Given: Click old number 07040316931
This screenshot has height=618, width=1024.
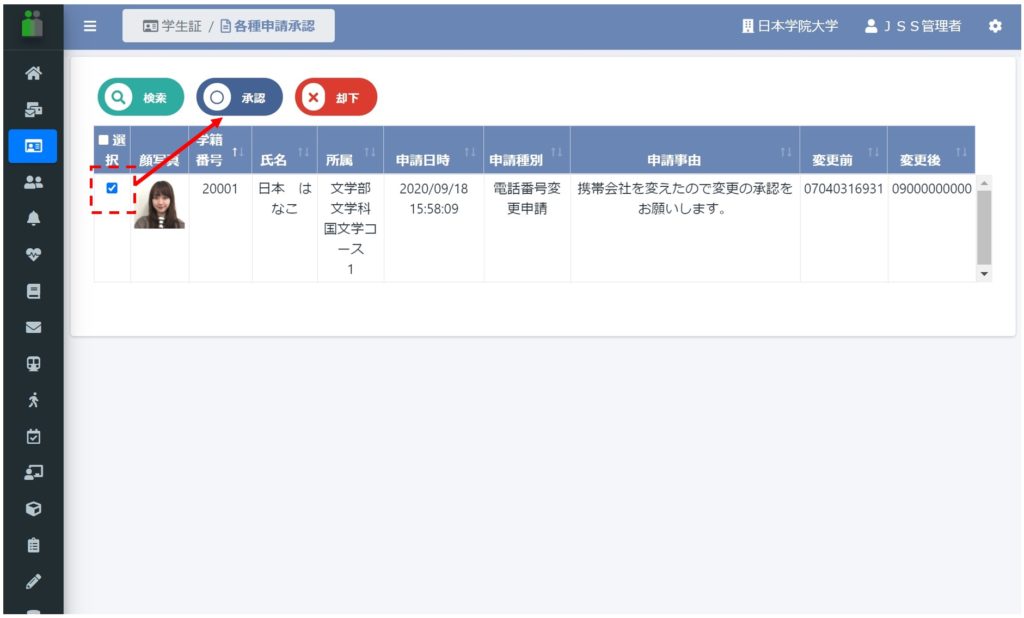Looking at the screenshot, I should [843, 189].
